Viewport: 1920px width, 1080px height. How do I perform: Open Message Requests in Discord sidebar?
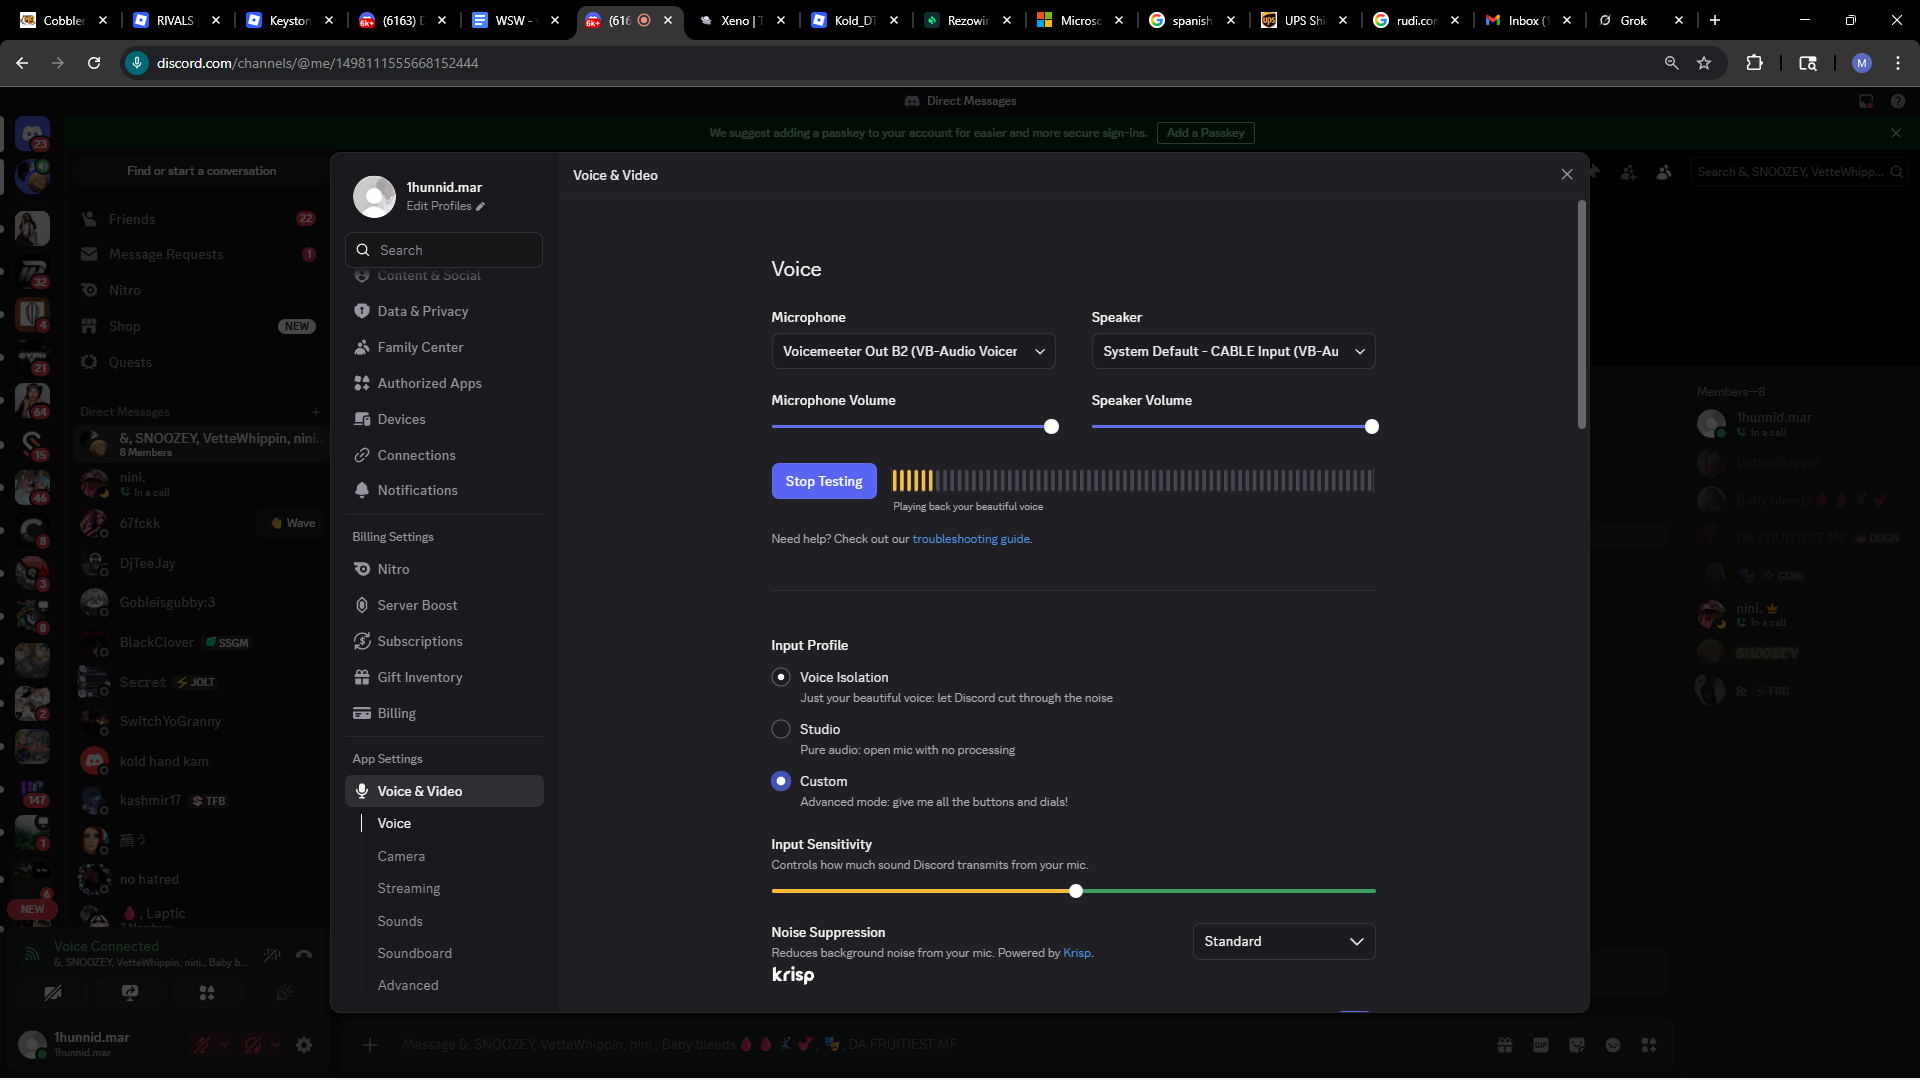point(198,254)
